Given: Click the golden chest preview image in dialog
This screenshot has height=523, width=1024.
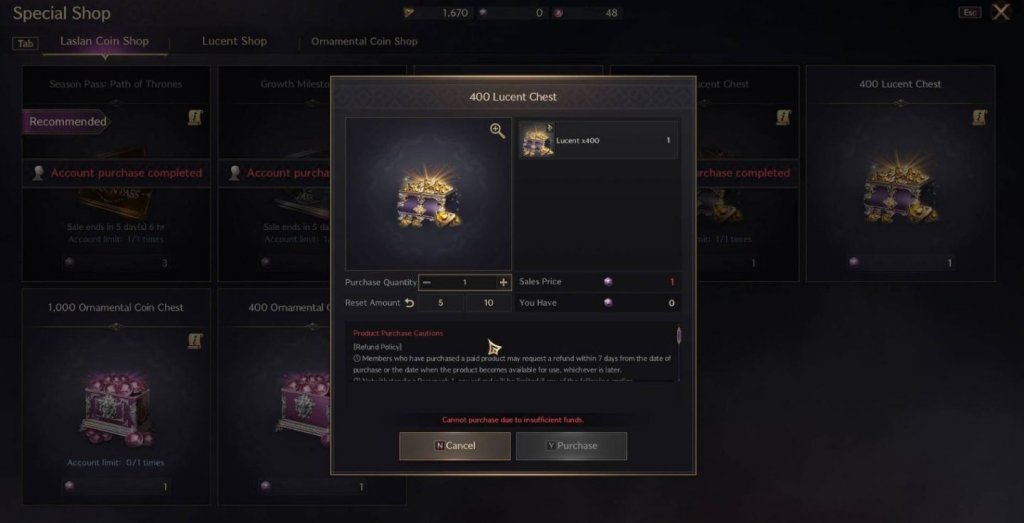Looking at the screenshot, I should (428, 194).
